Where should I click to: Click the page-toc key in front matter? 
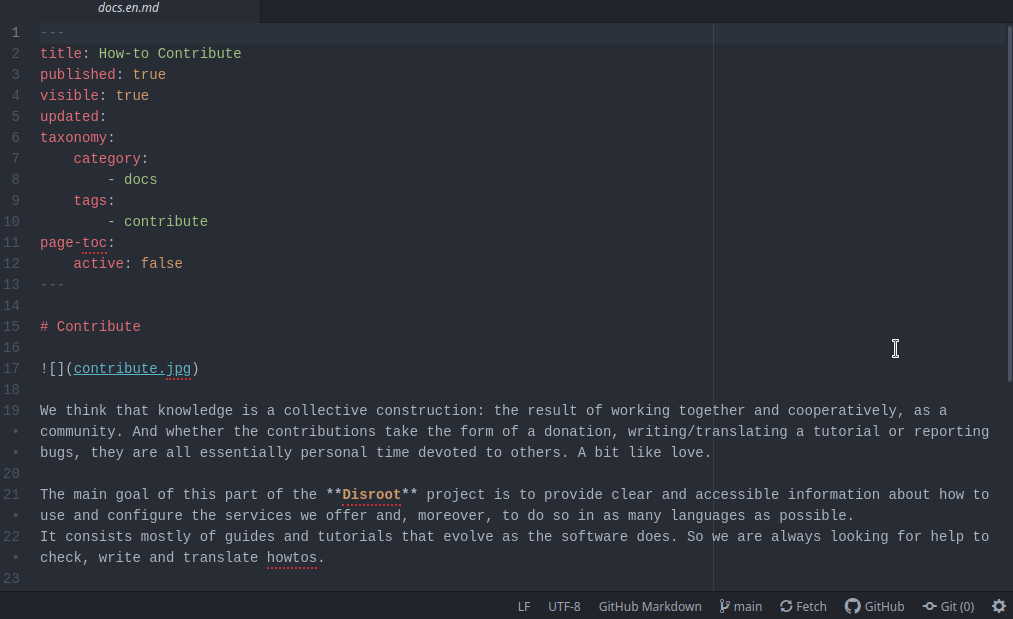click(x=73, y=243)
